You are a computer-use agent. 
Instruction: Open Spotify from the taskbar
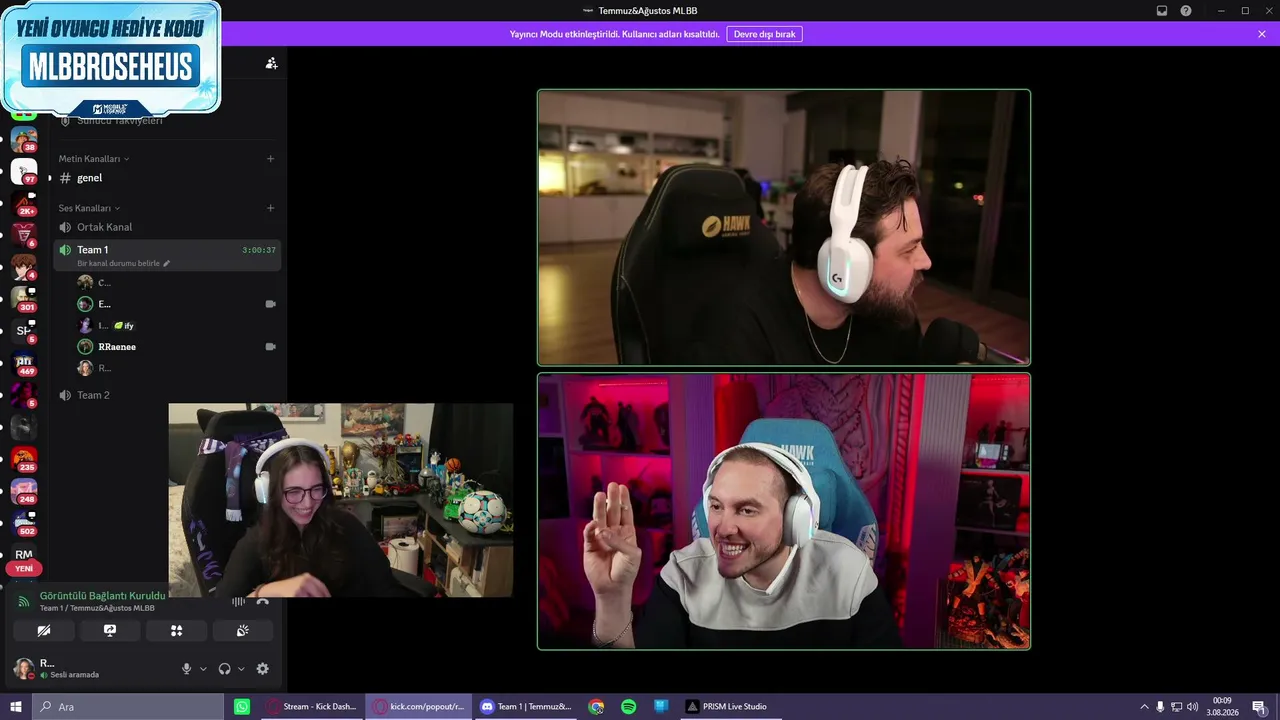click(628, 707)
